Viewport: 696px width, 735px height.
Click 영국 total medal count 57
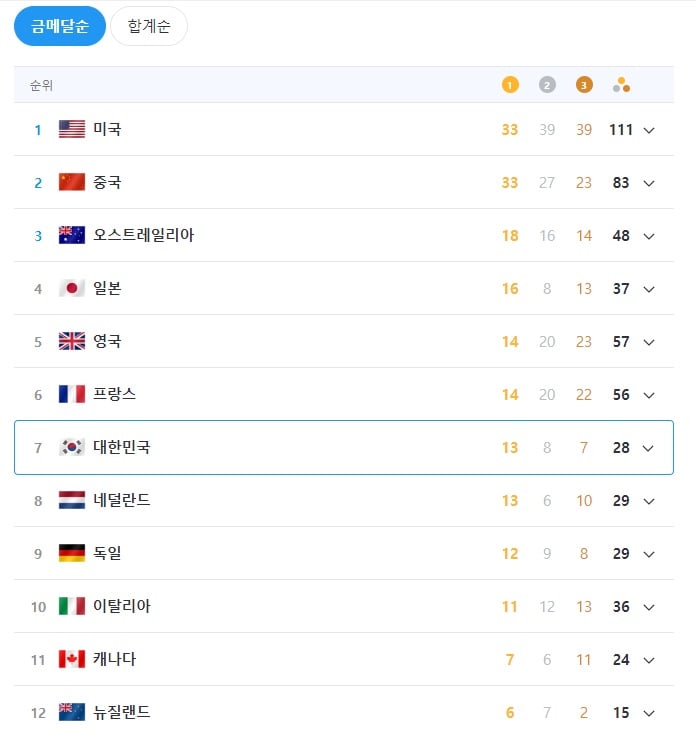621,342
